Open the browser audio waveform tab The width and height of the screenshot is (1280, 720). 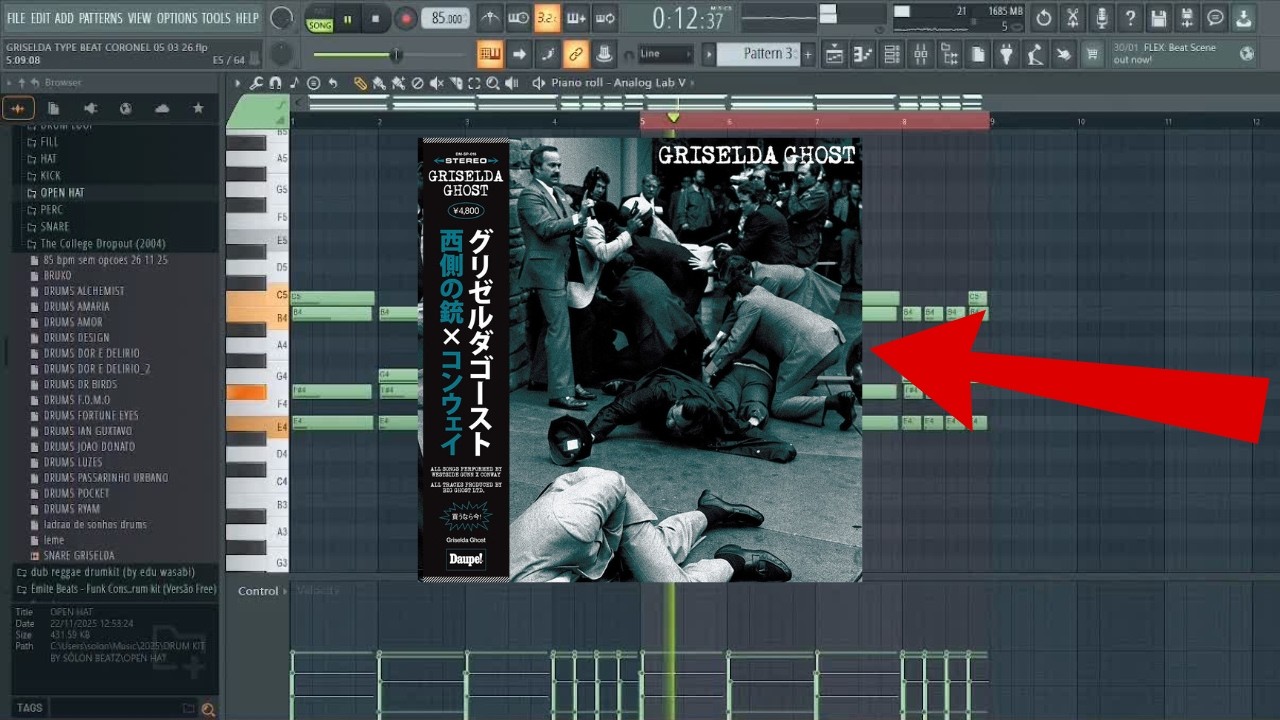coord(18,108)
